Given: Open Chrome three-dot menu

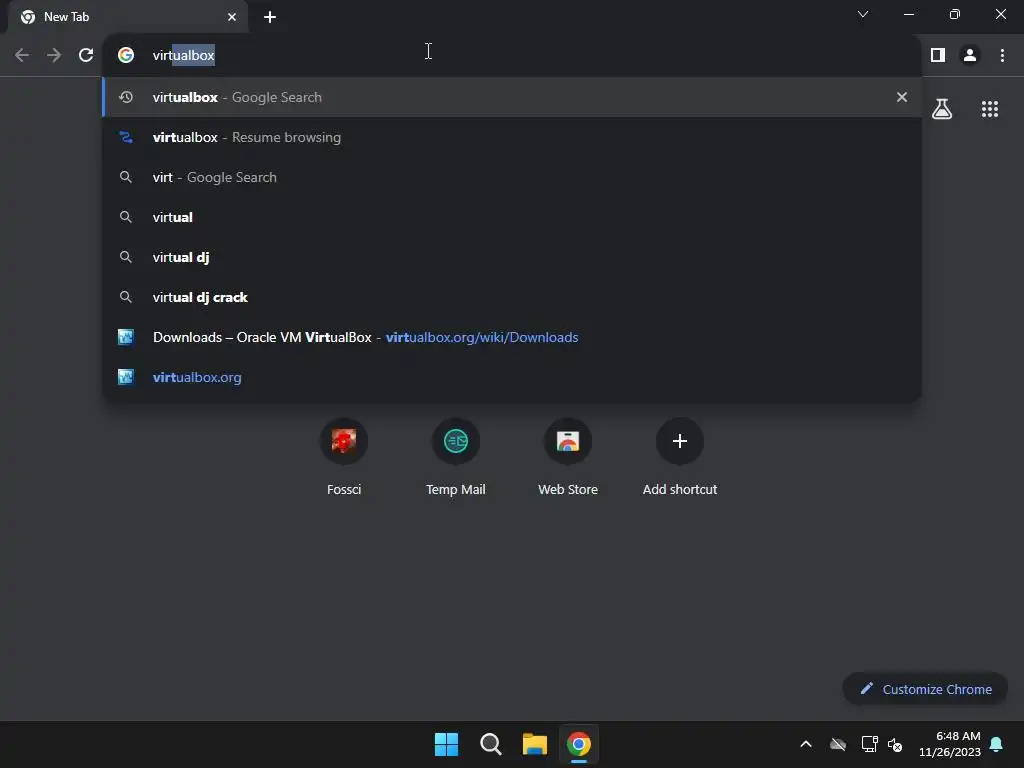Looking at the screenshot, I should [x=1002, y=56].
